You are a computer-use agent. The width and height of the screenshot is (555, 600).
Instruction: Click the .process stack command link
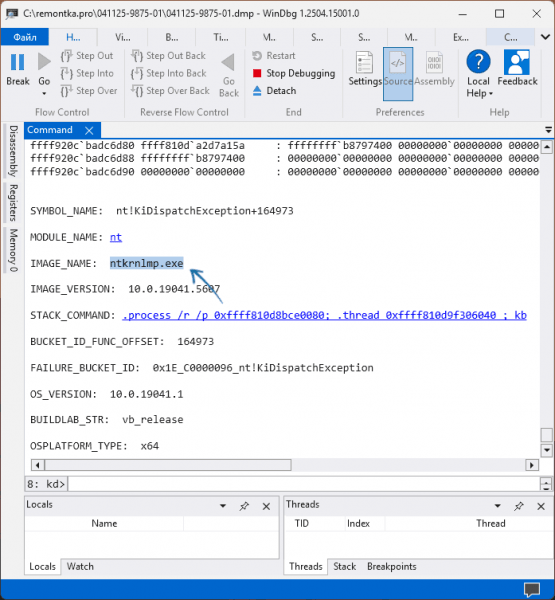324,315
